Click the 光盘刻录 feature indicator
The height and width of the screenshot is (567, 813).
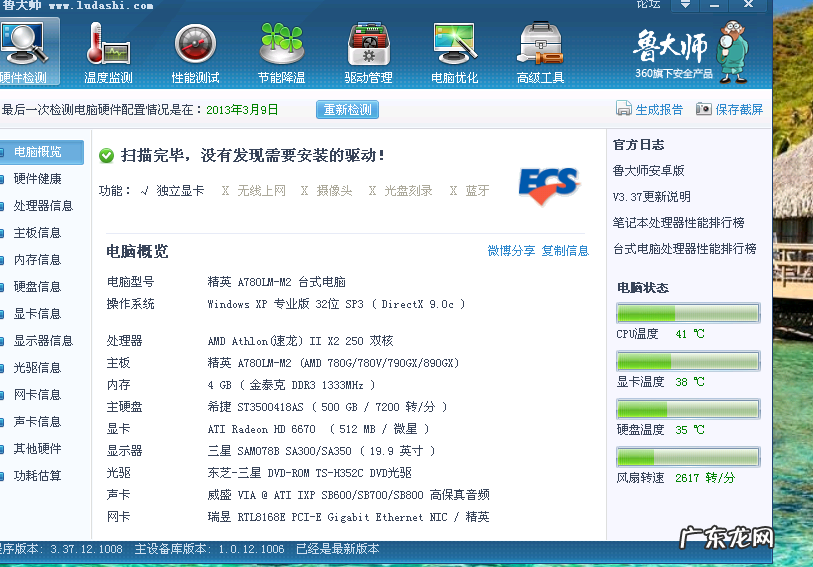tap(400, 191)
